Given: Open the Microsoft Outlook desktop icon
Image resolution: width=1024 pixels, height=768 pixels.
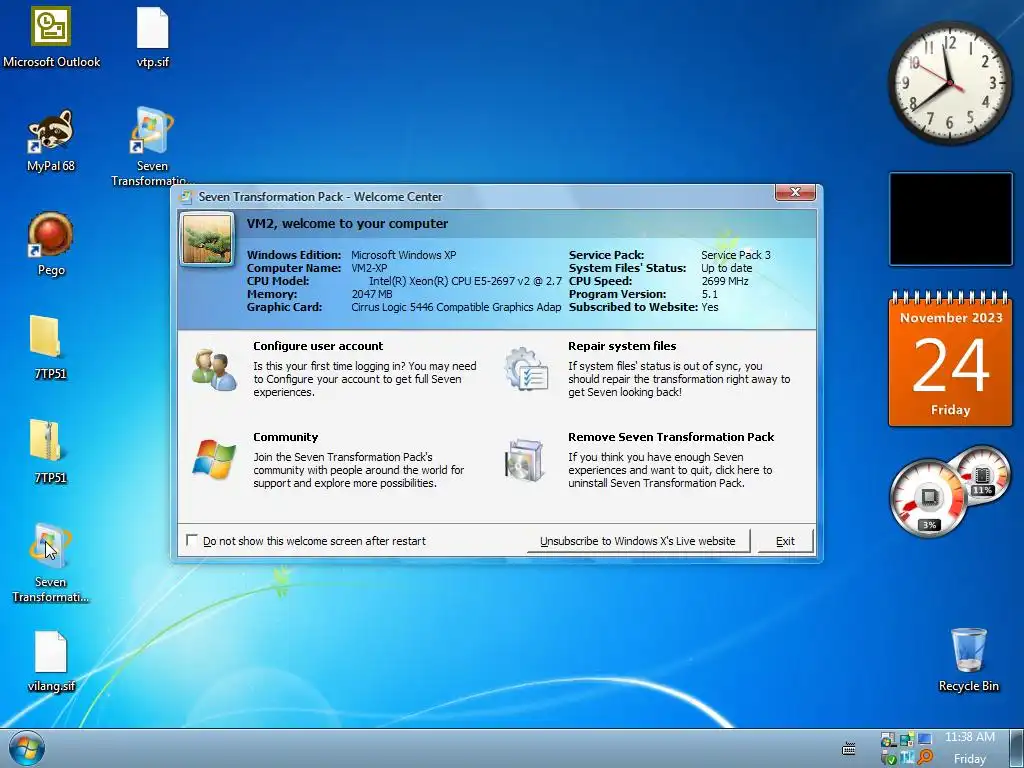Looking at the screenshot, I should point(52,27).
